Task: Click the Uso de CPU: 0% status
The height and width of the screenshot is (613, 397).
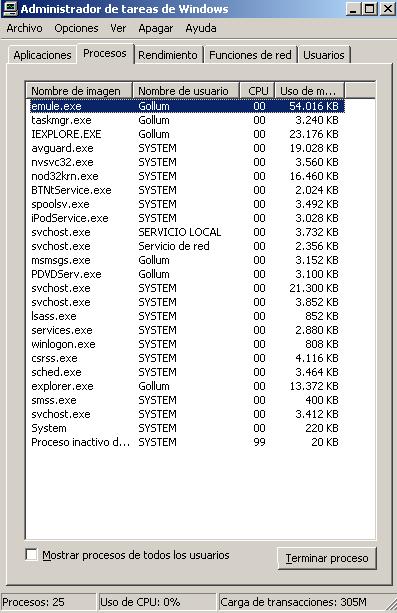Action: pos(157,602)
